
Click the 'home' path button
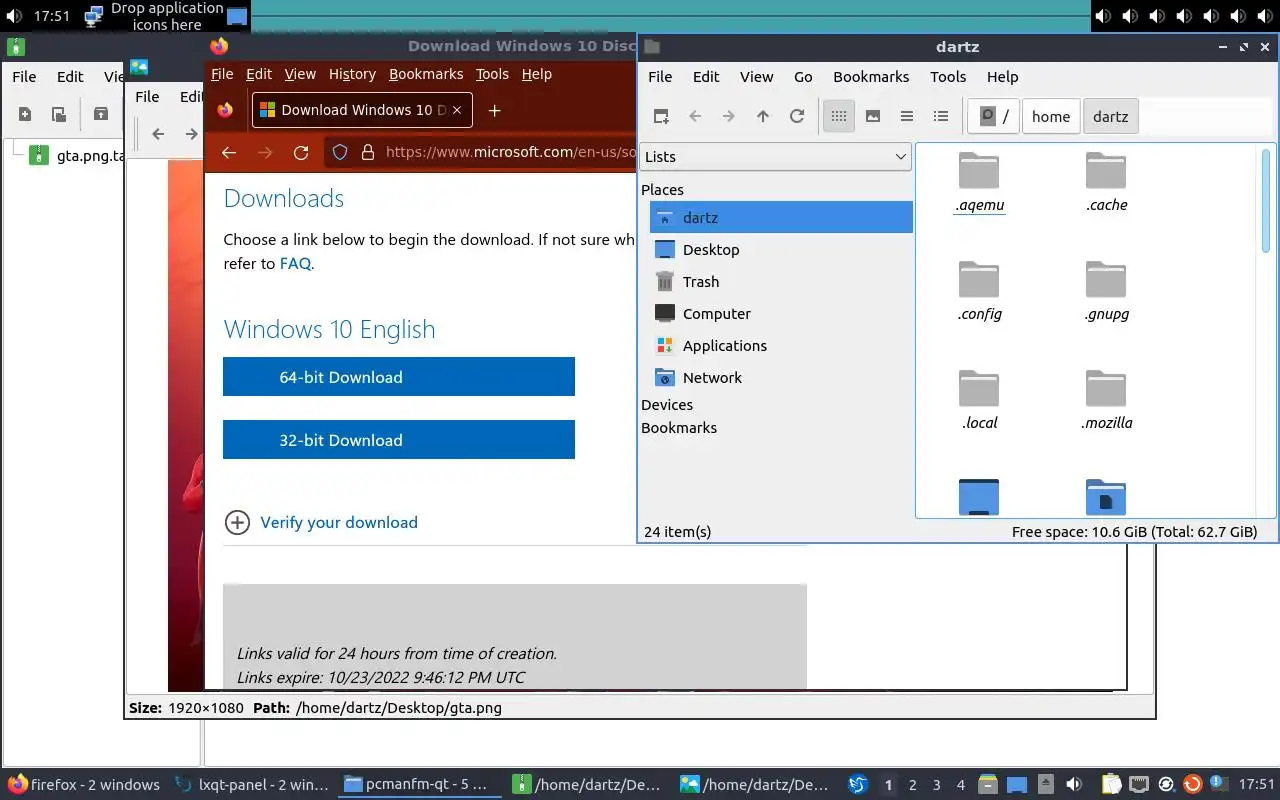click(1051, 116)
